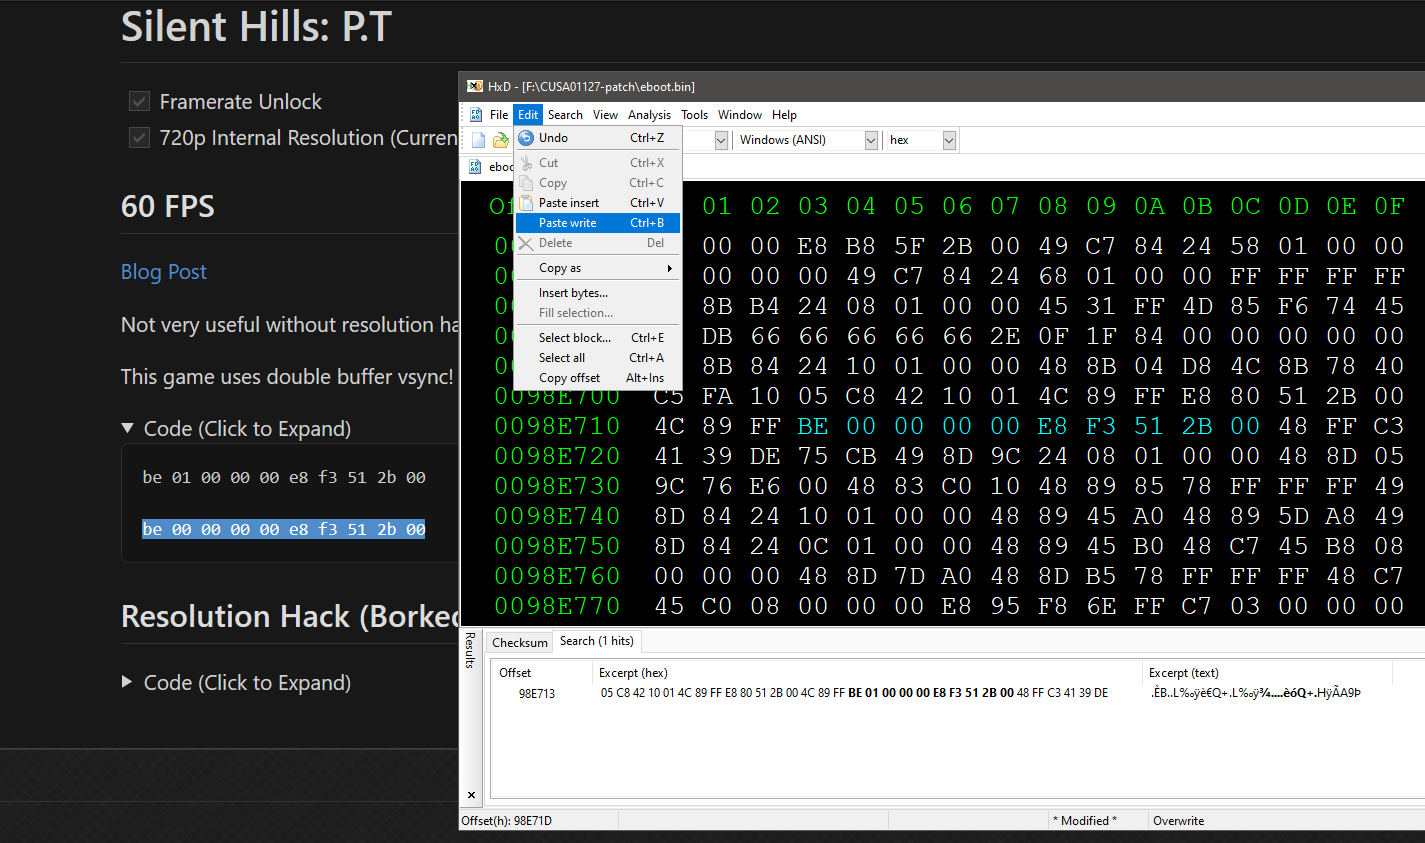This screenshot has width=1425, height=843.
Task: Expand the Copy as submenu
Action: [597, 268]
